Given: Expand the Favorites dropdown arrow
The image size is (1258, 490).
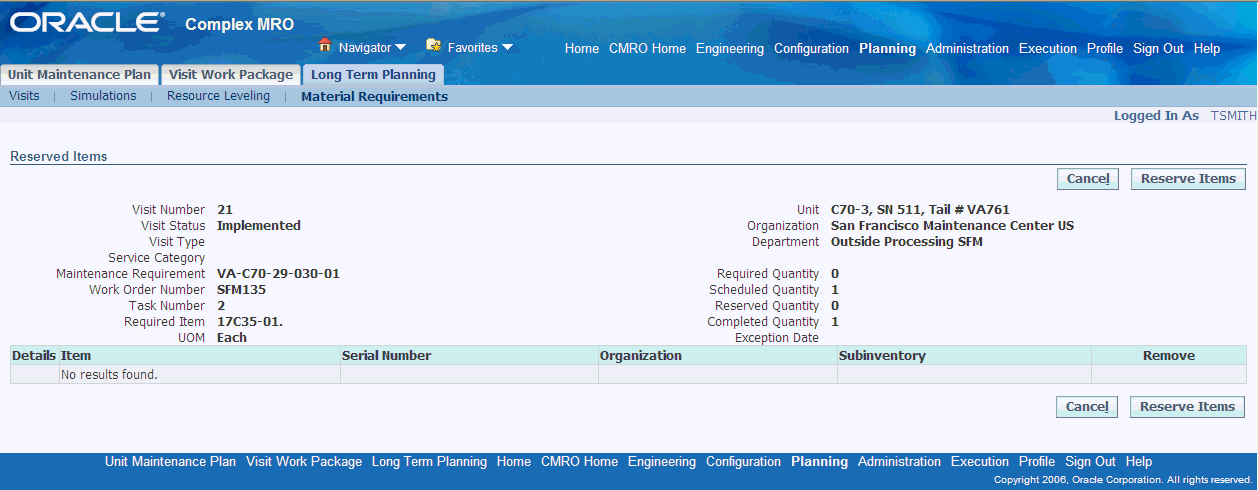Looking at the screenshot, I should tap(507, 47).
